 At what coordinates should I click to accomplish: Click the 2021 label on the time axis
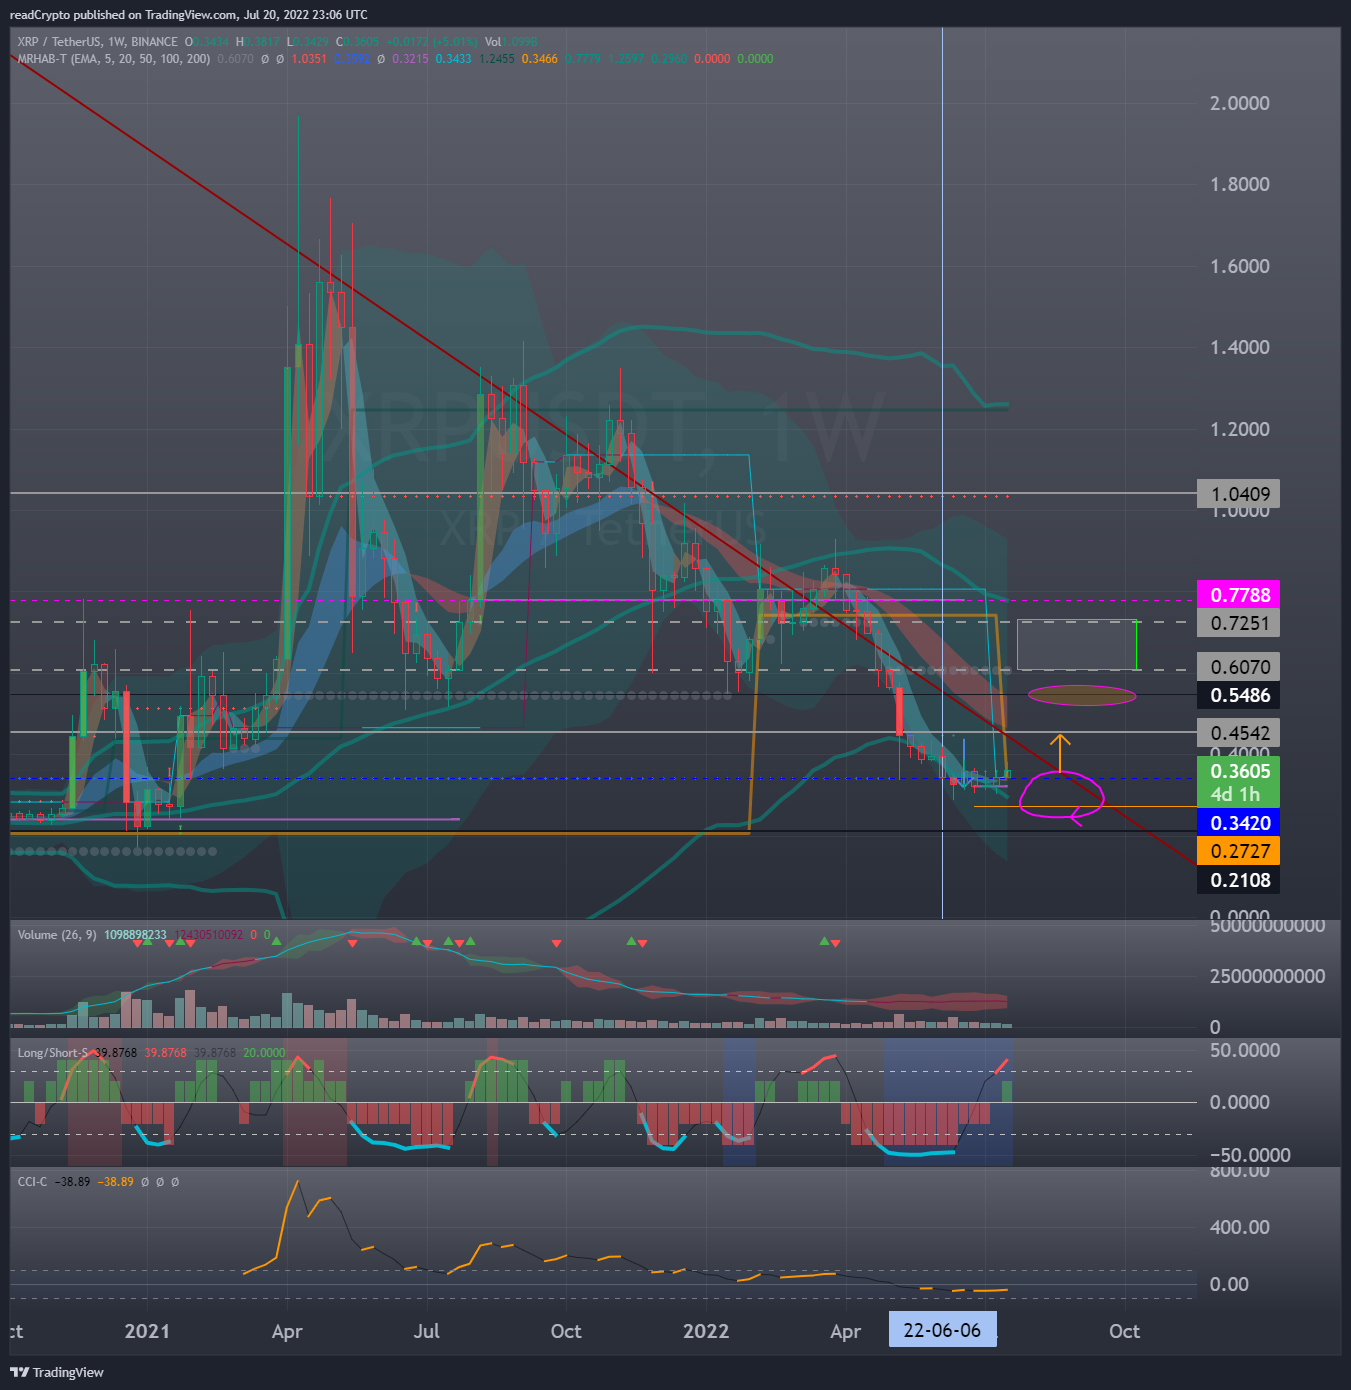coord(147,1331)
